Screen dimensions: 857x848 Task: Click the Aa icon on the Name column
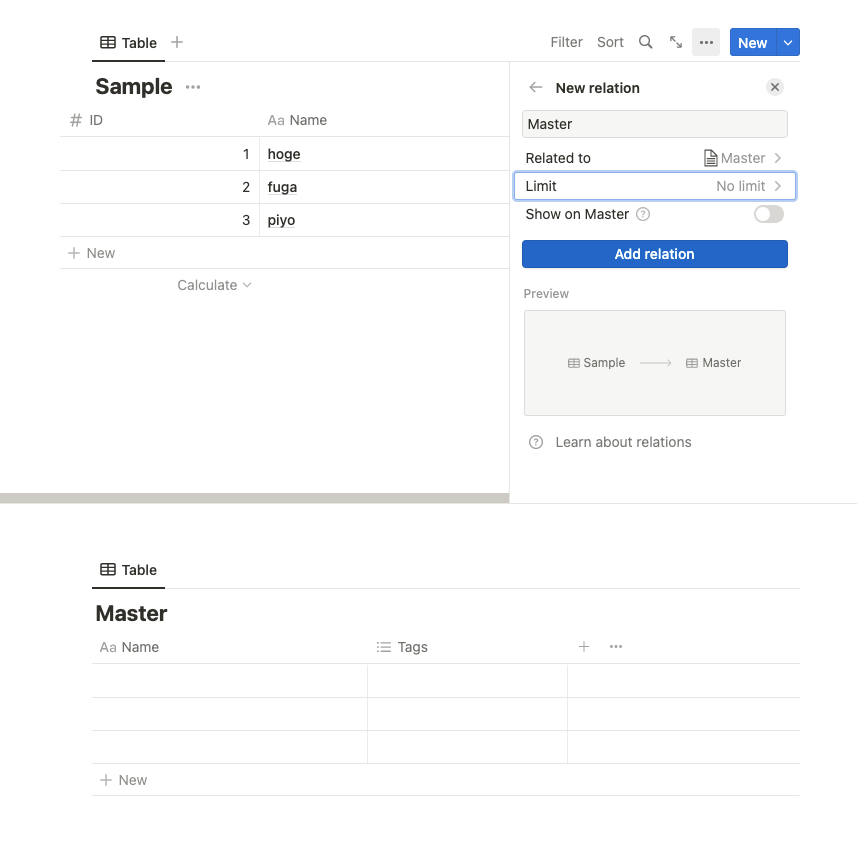[x=276, y=120]
